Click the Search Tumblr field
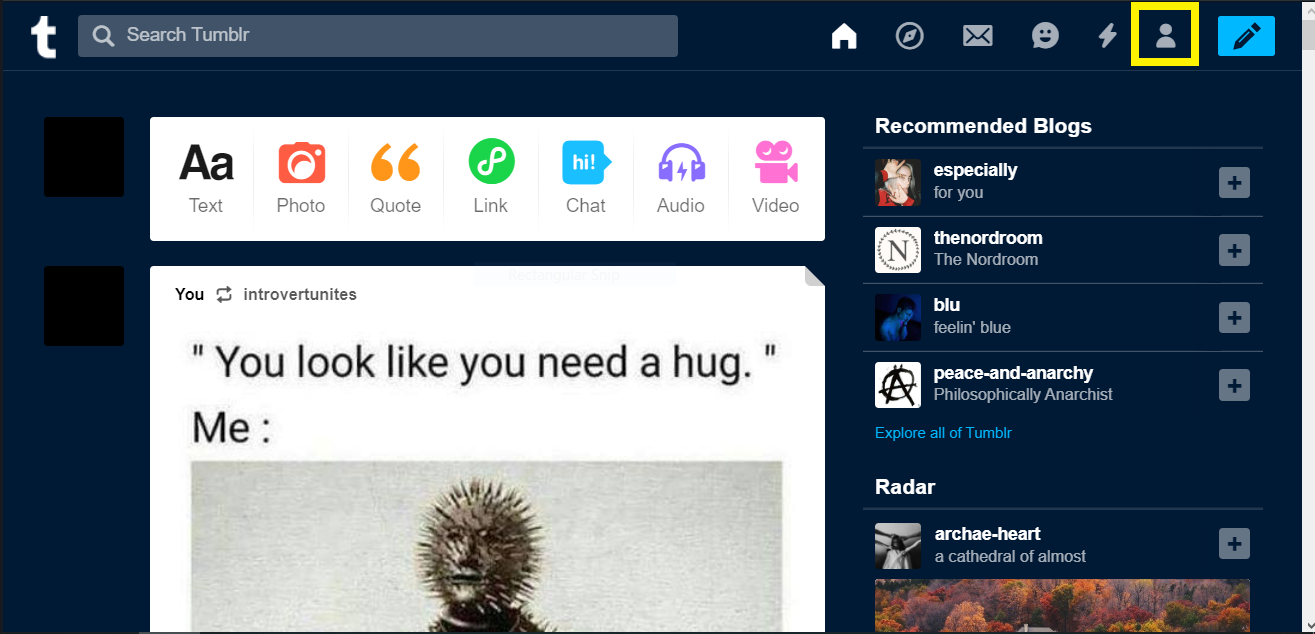Image resolution: width=1315 pixels, height=634 pixels. tap(378, 36)
